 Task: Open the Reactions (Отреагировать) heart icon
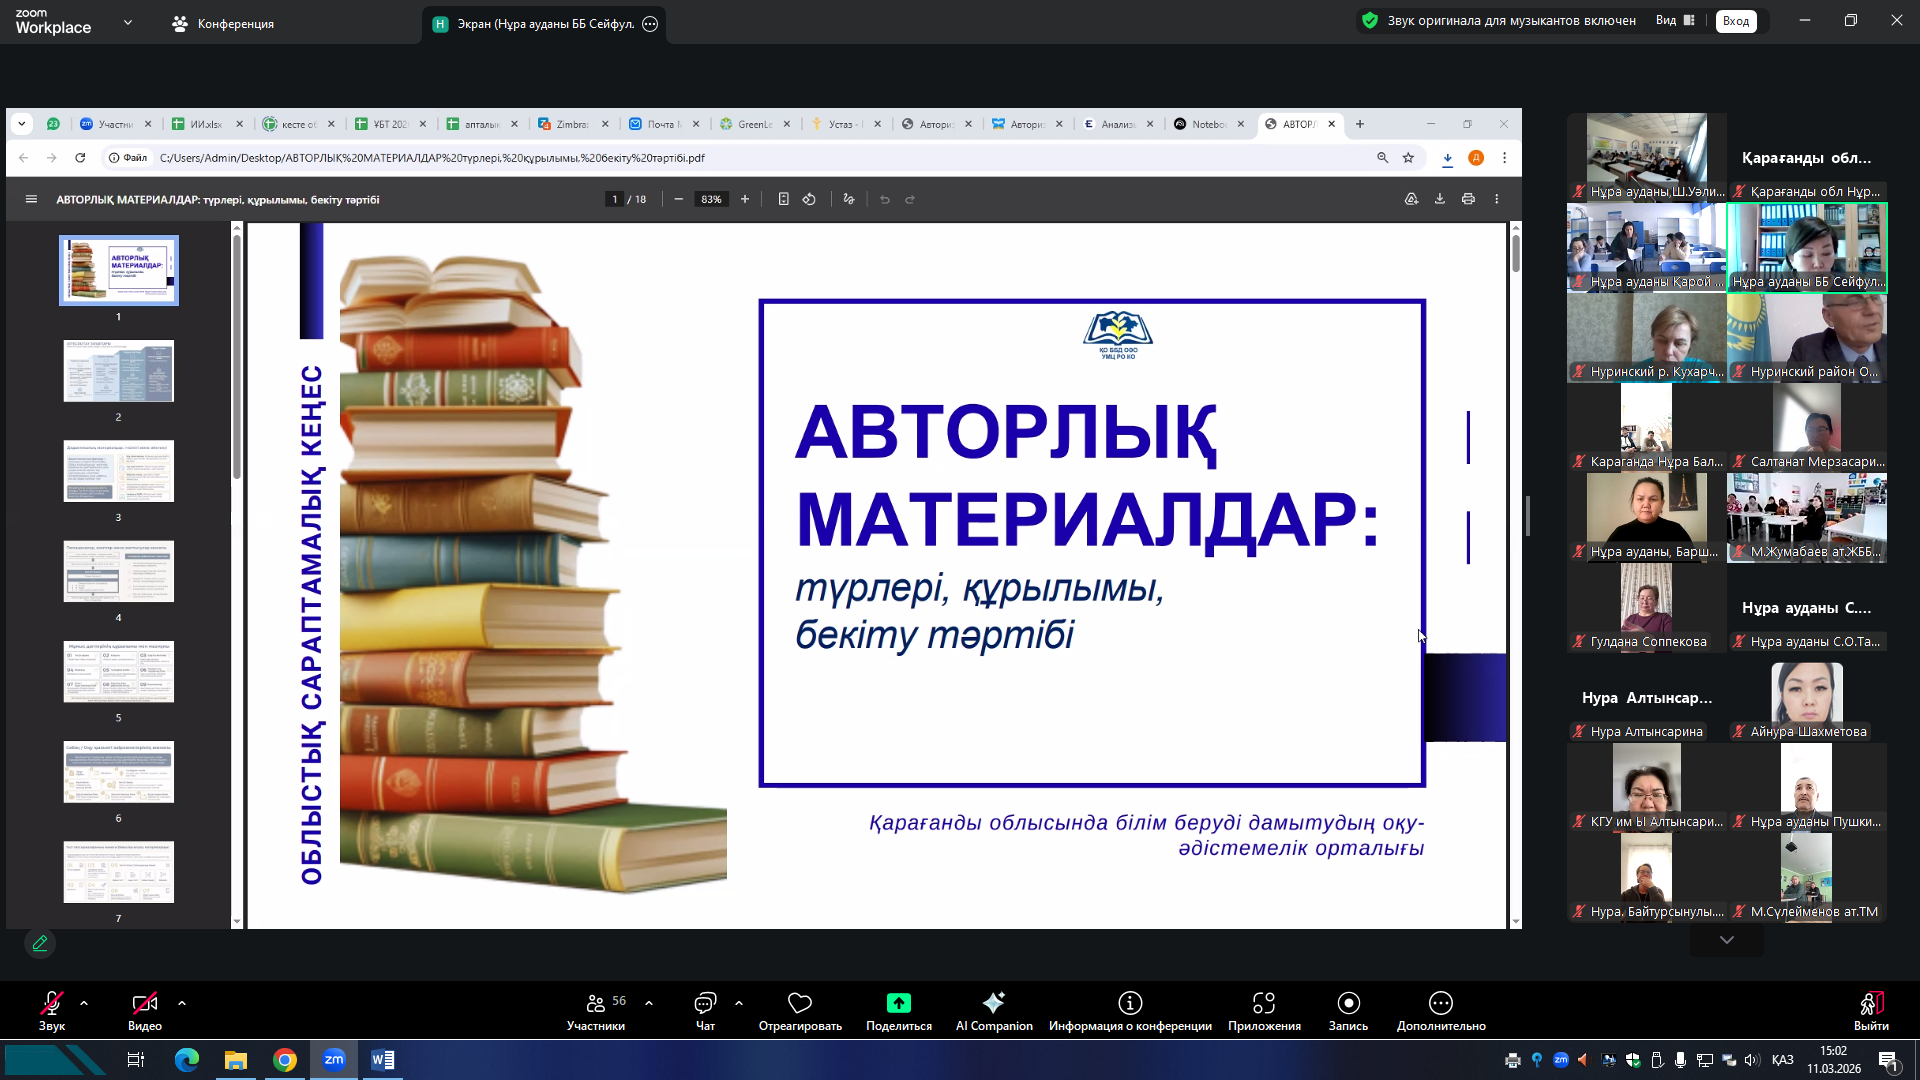800,1003
